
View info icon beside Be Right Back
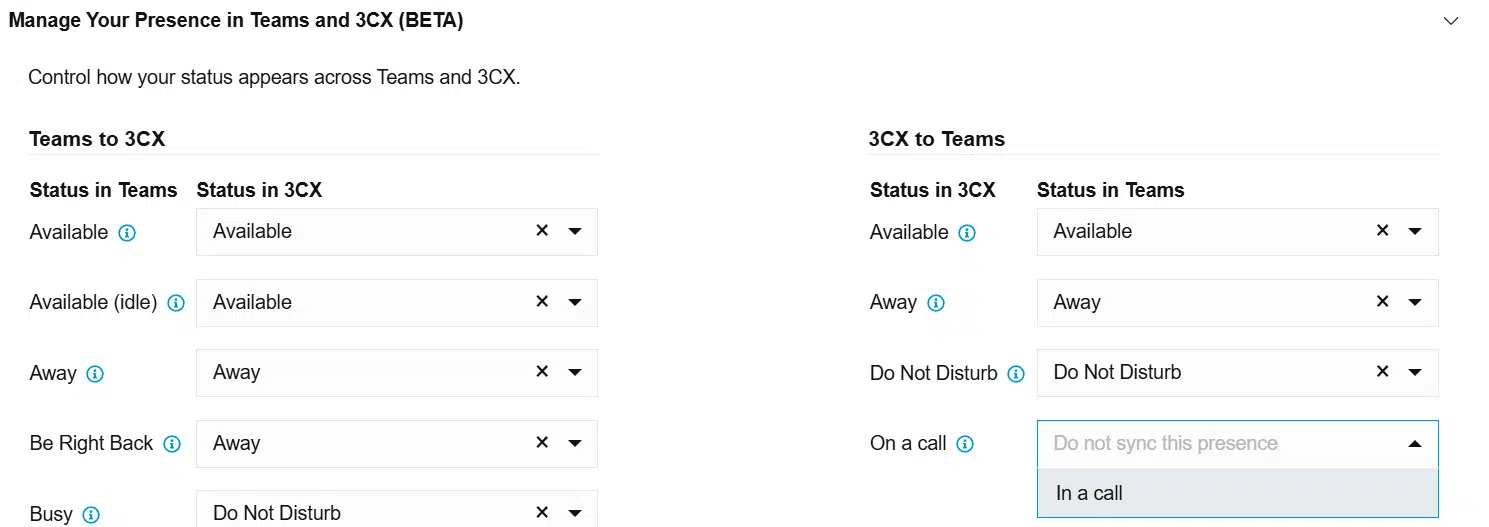point(172,444)
